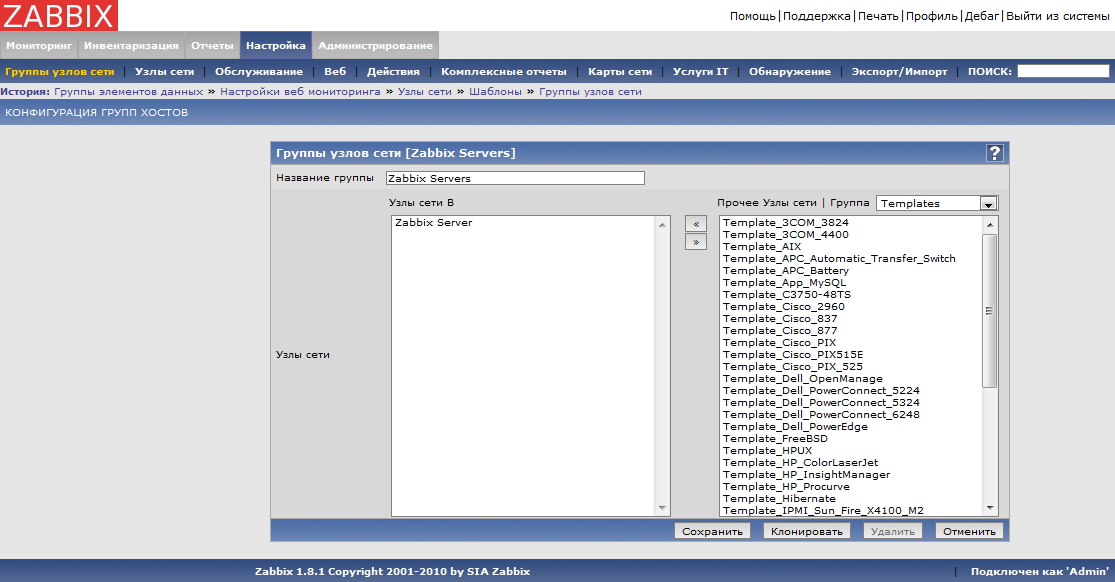Click left host list scrollbar up arrow
Screen dimensions: 1115x582
coord(662,225)
